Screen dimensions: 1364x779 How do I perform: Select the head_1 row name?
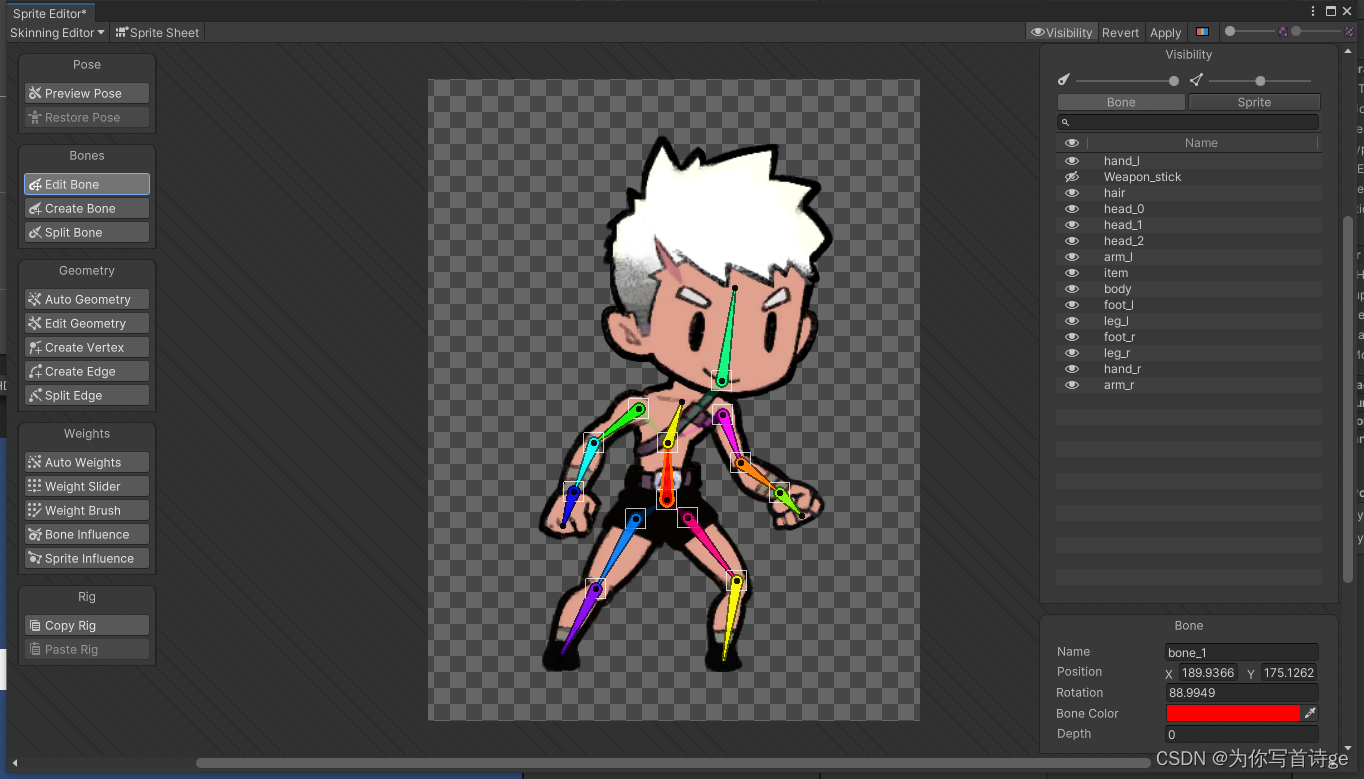(1123, 225)
